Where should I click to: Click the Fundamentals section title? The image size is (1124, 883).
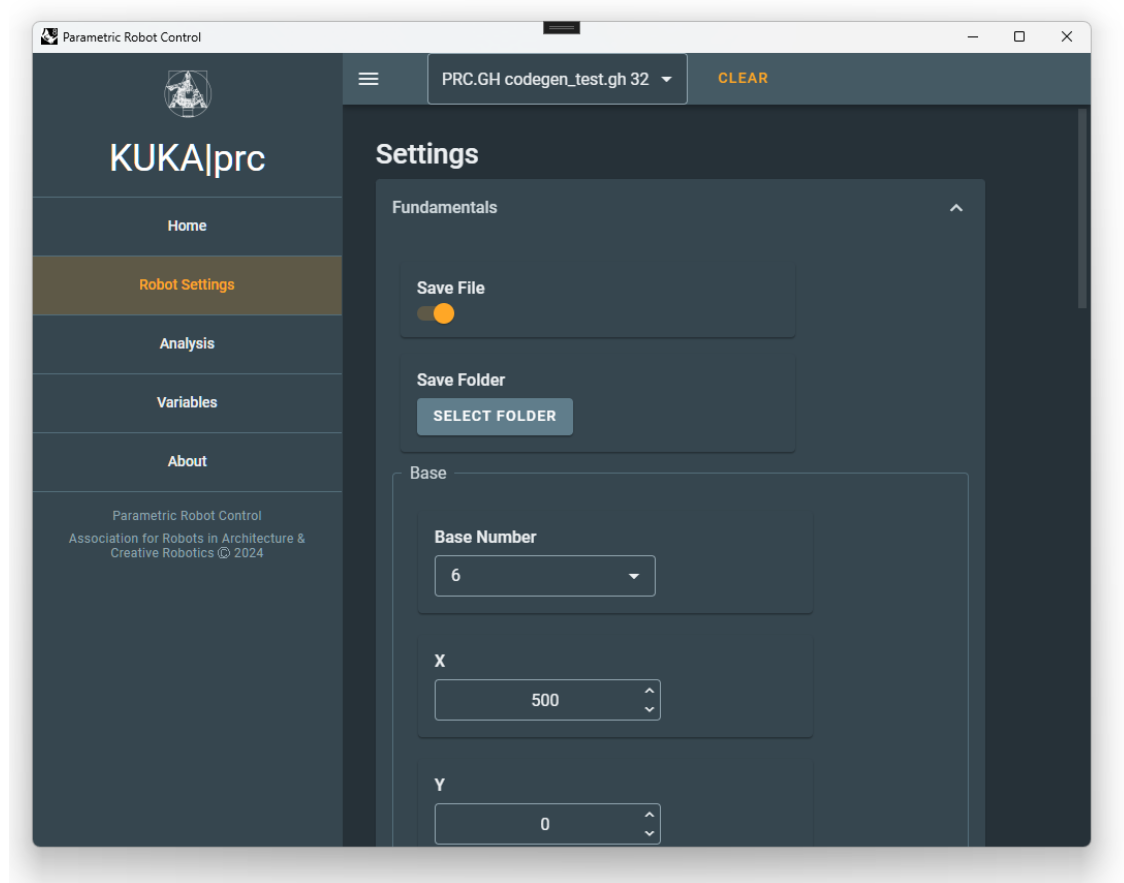(x=444, y=207)
